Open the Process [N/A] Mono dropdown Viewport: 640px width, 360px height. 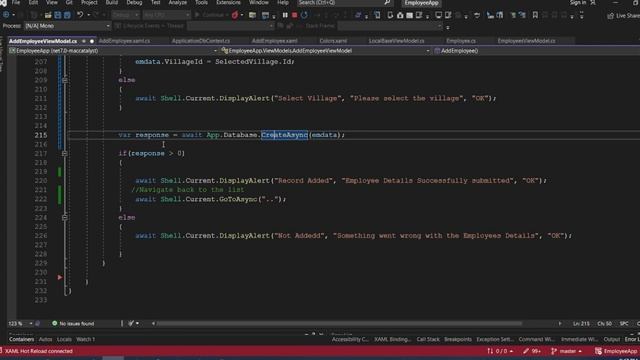[x=67, y=26]
